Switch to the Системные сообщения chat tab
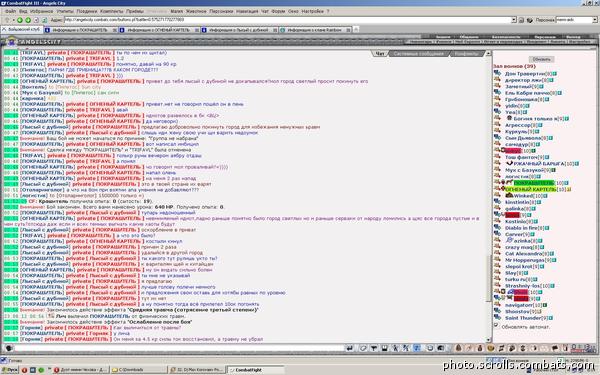Screen dimensions: 600x375 (x=419, y=54)
